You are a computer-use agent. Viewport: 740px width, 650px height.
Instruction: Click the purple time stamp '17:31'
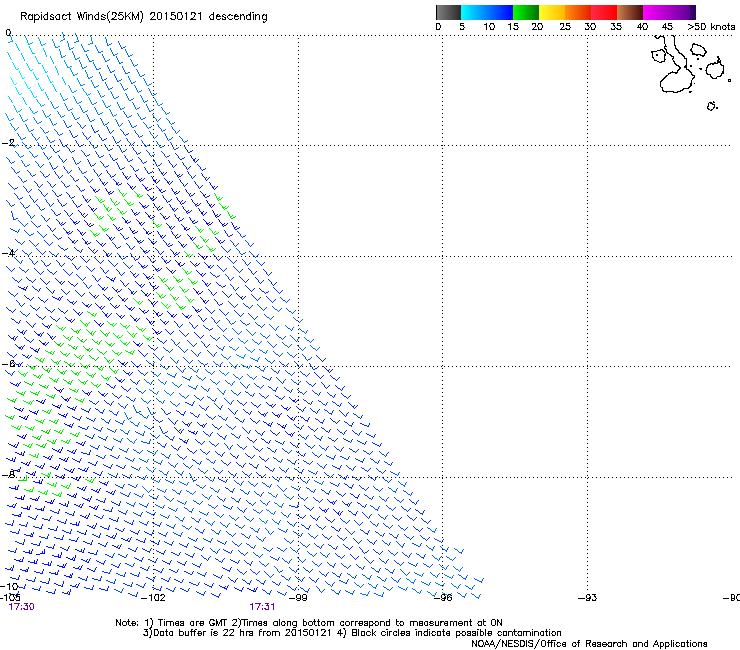coord(262,607)
